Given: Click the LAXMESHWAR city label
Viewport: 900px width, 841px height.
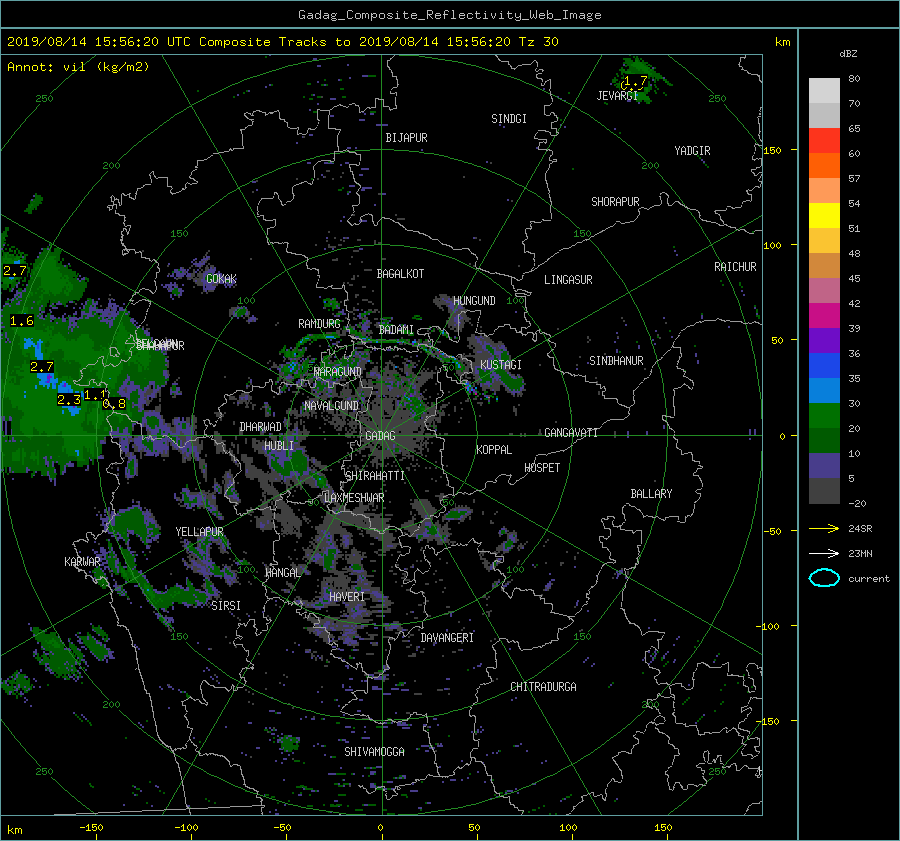Looking at the screenshot, I should 354,498.
